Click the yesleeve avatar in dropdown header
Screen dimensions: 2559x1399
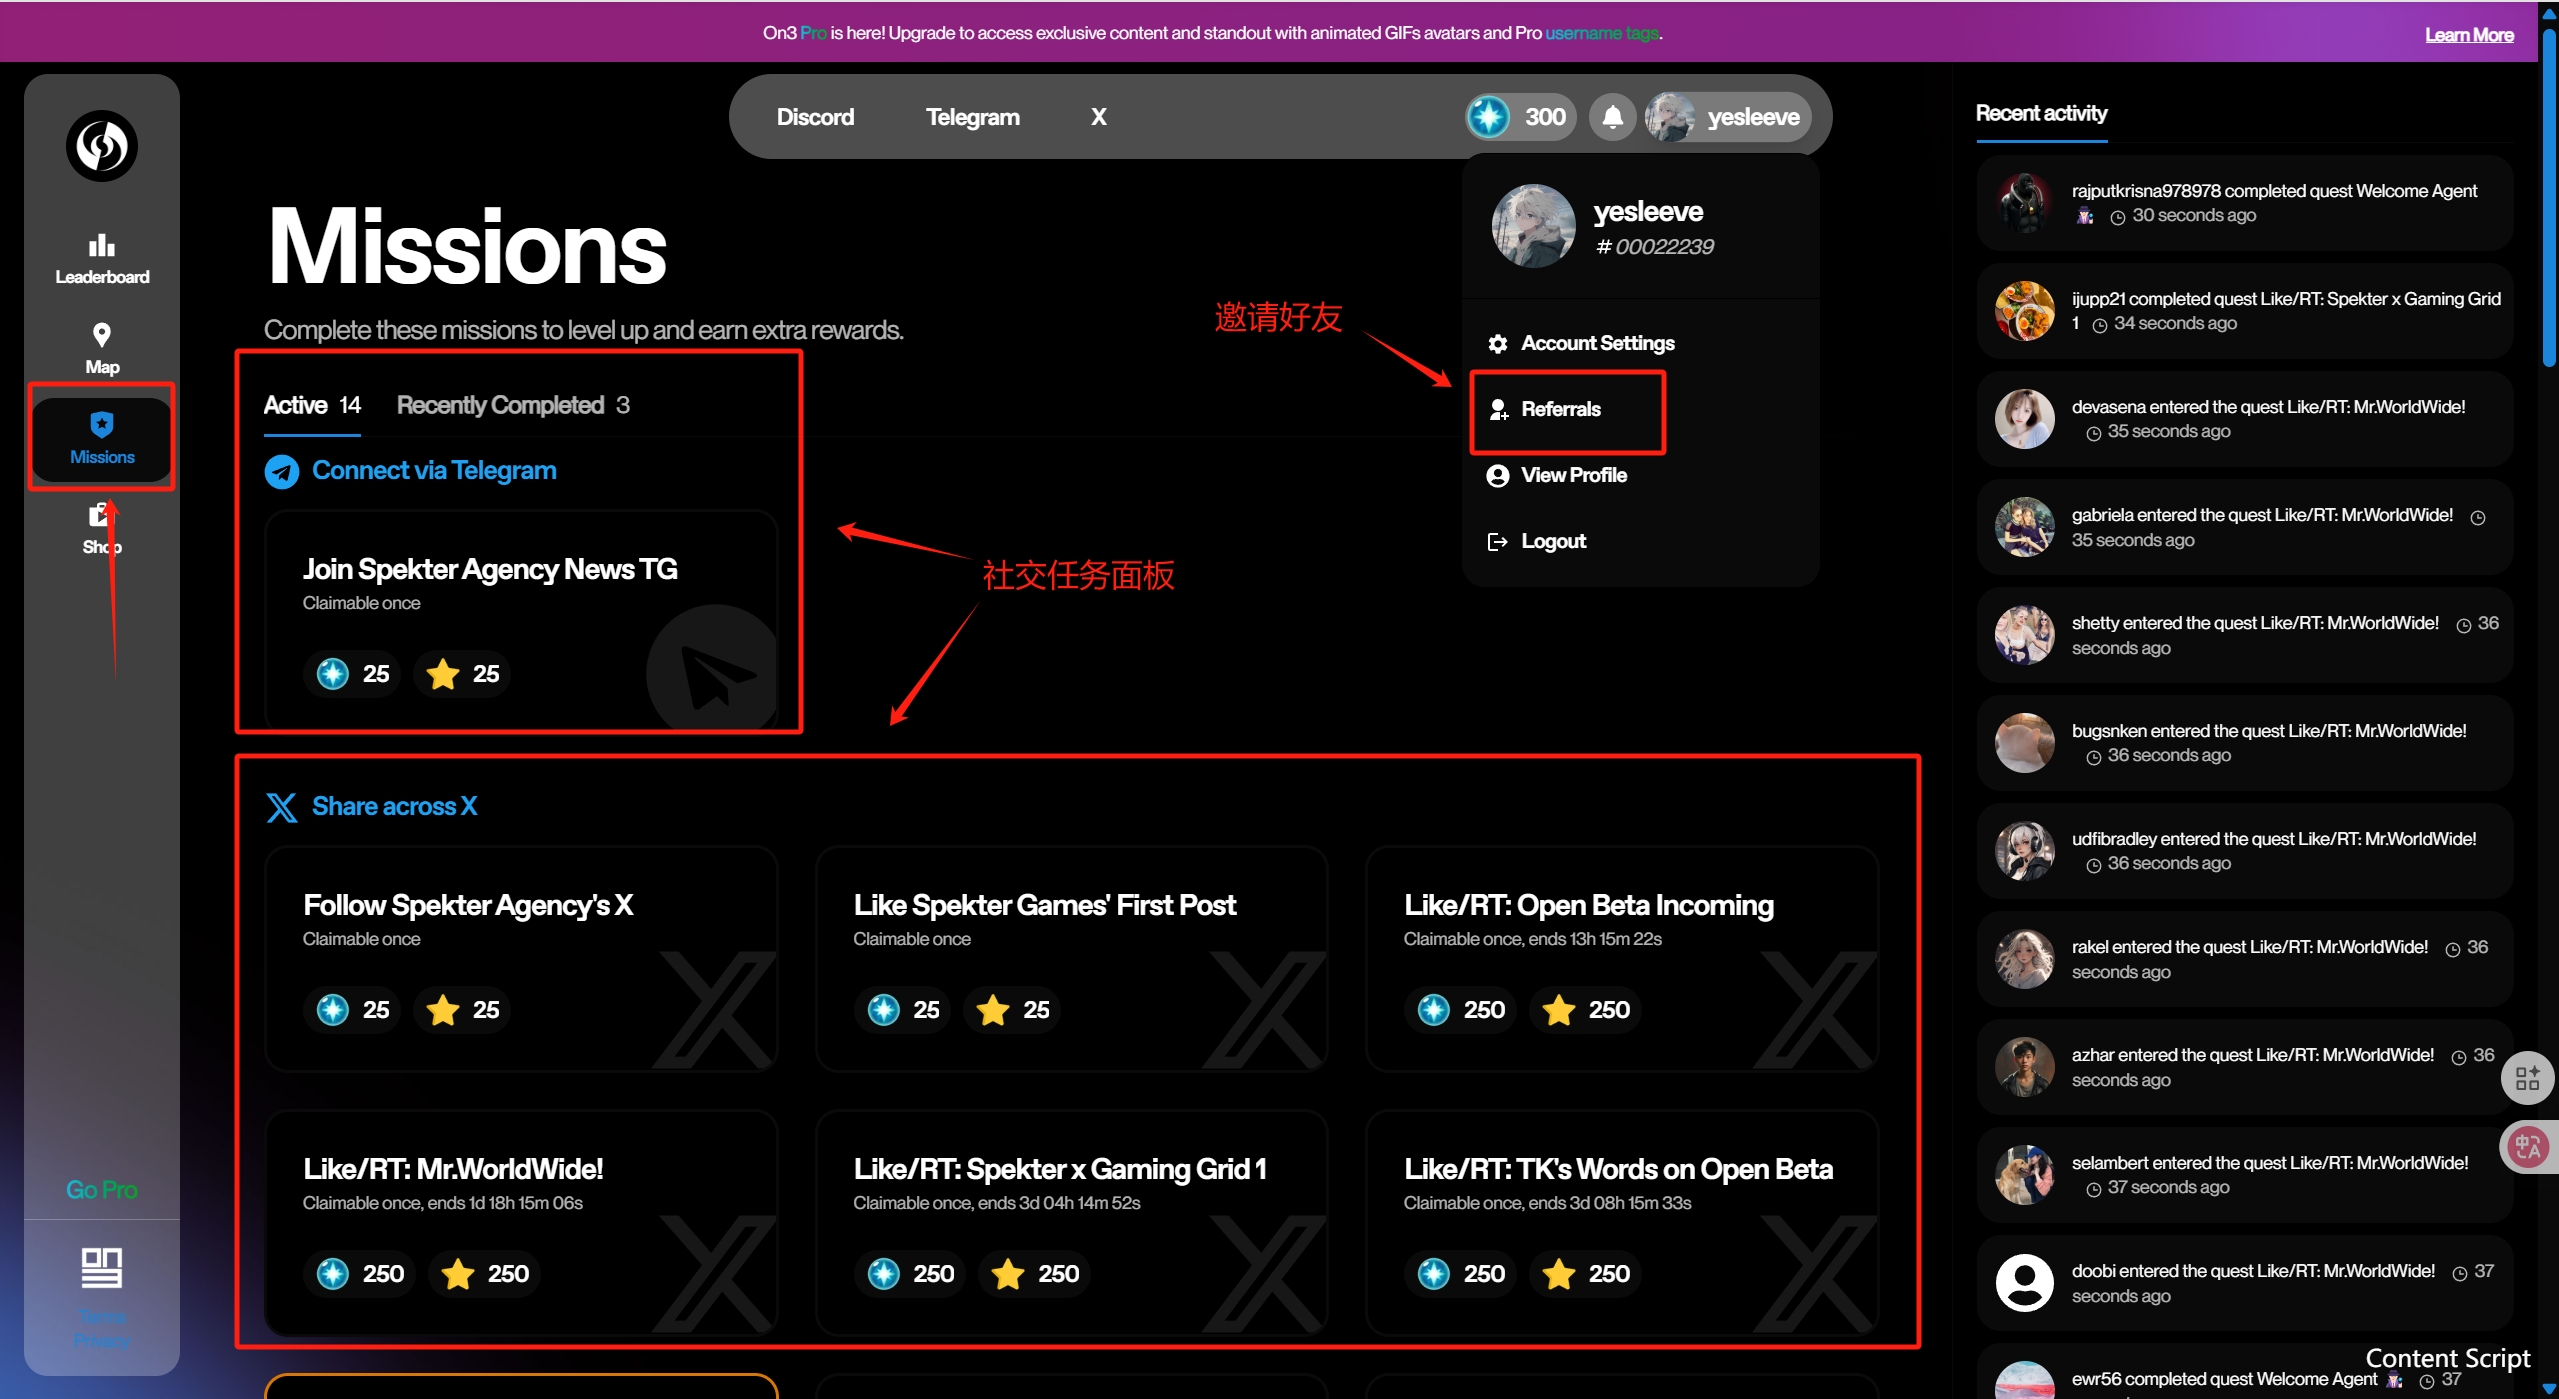point(1533,226)
